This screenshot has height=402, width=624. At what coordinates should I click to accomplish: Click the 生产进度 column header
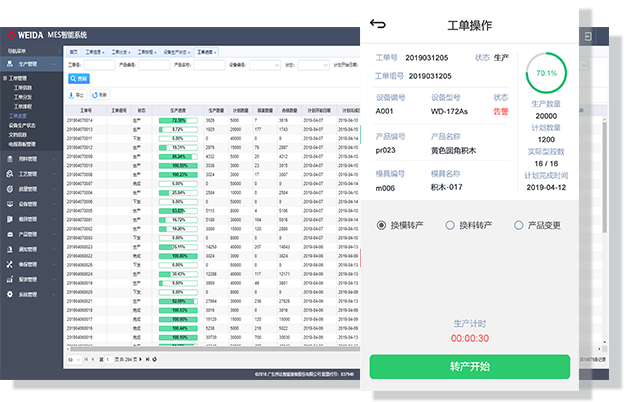(x=178, y=110)
